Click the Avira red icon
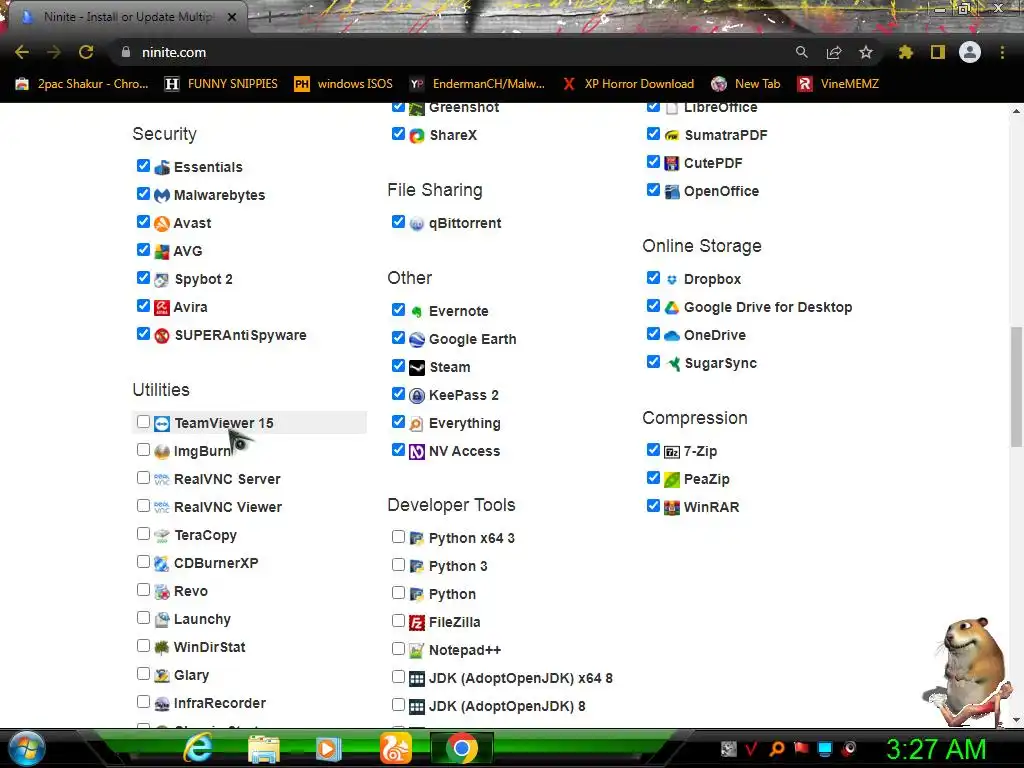 [x=161, y=307]
